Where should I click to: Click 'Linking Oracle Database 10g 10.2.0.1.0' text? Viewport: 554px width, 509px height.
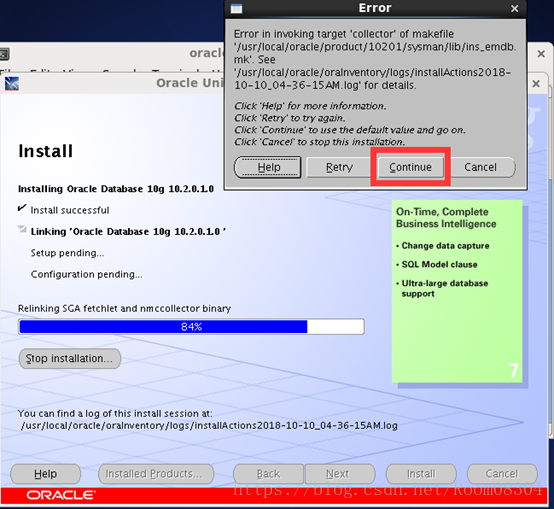(x=128, y=232)
